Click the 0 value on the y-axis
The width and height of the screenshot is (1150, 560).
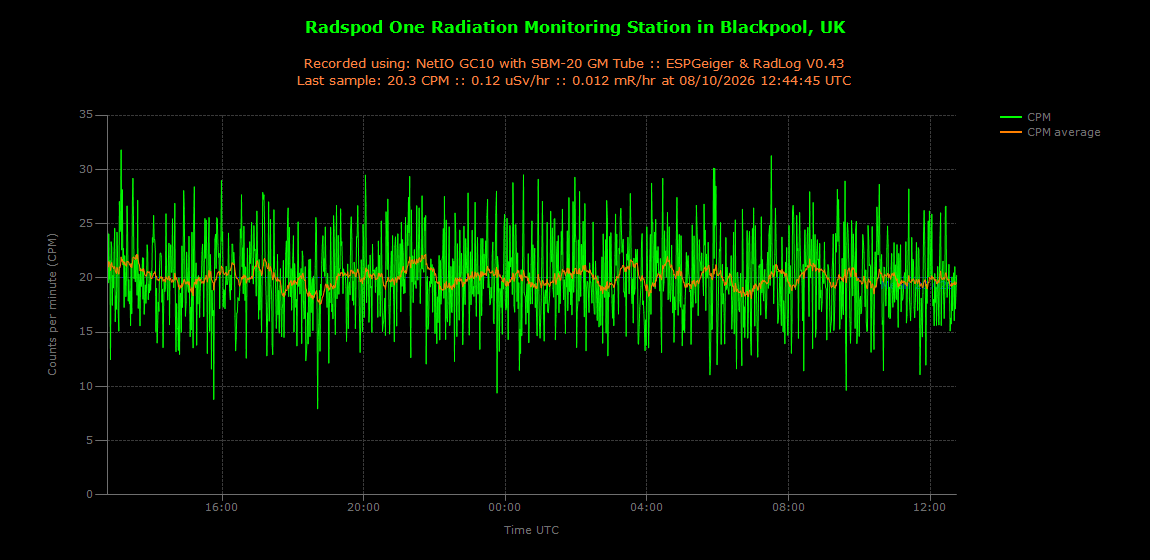tap(90, 495)
